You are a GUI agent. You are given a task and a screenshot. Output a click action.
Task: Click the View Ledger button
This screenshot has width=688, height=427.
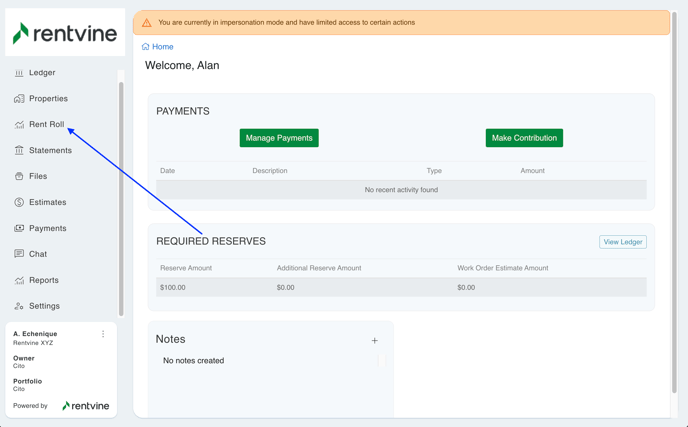click(x=622, y=242)
